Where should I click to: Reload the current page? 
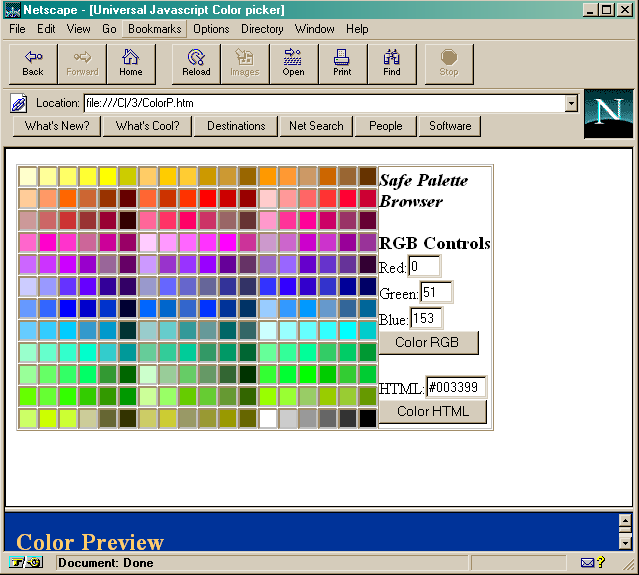coord(196,64)
